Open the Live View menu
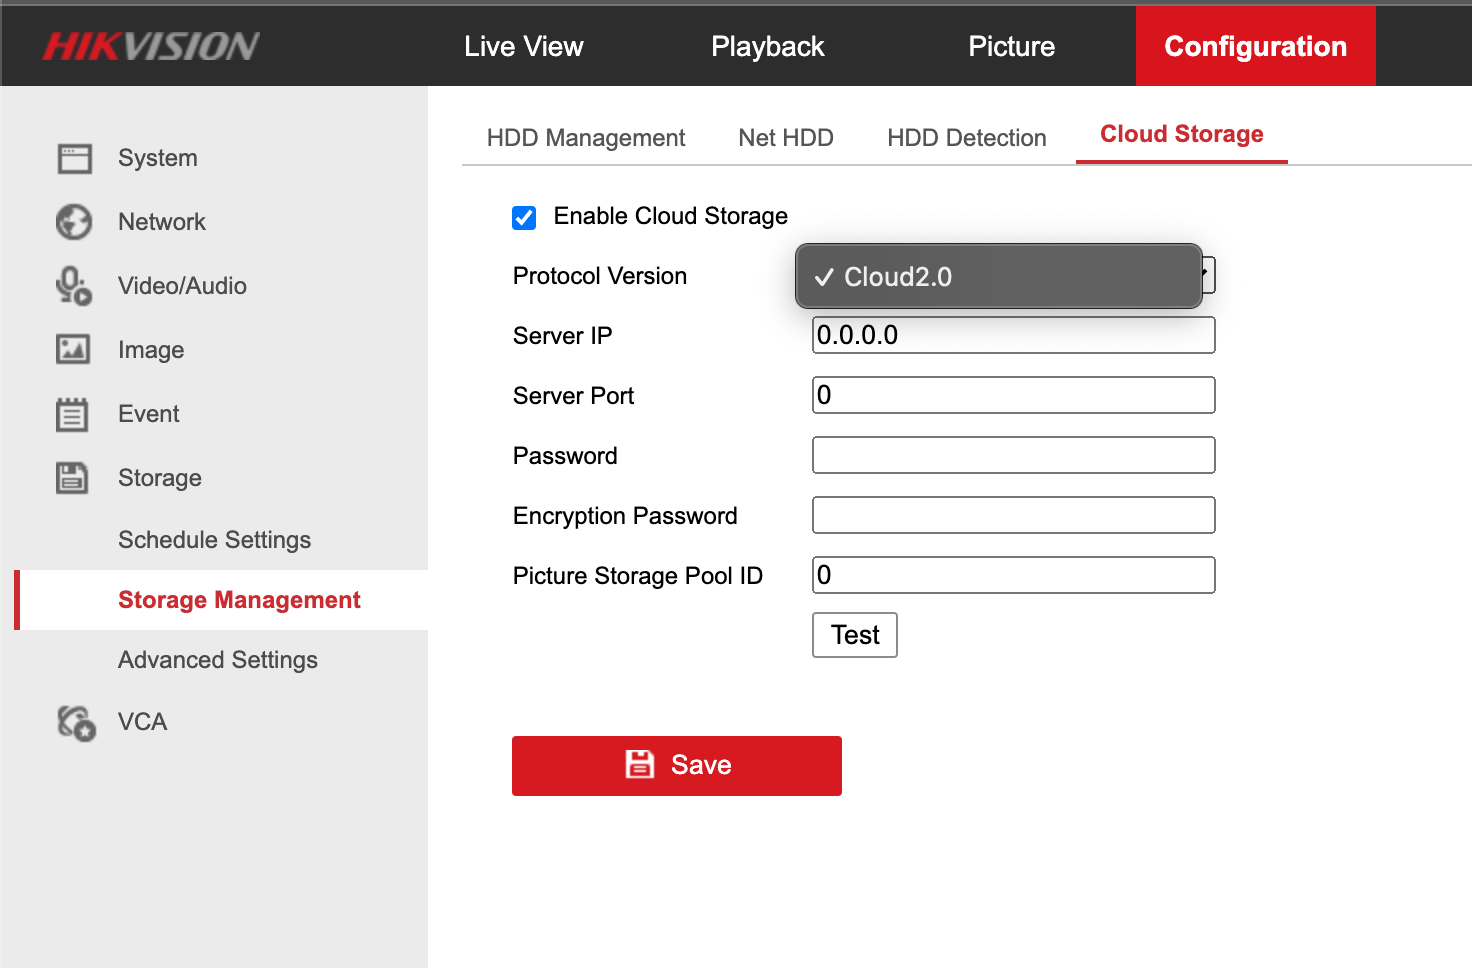1472x968 pixels. click(523, 46)
